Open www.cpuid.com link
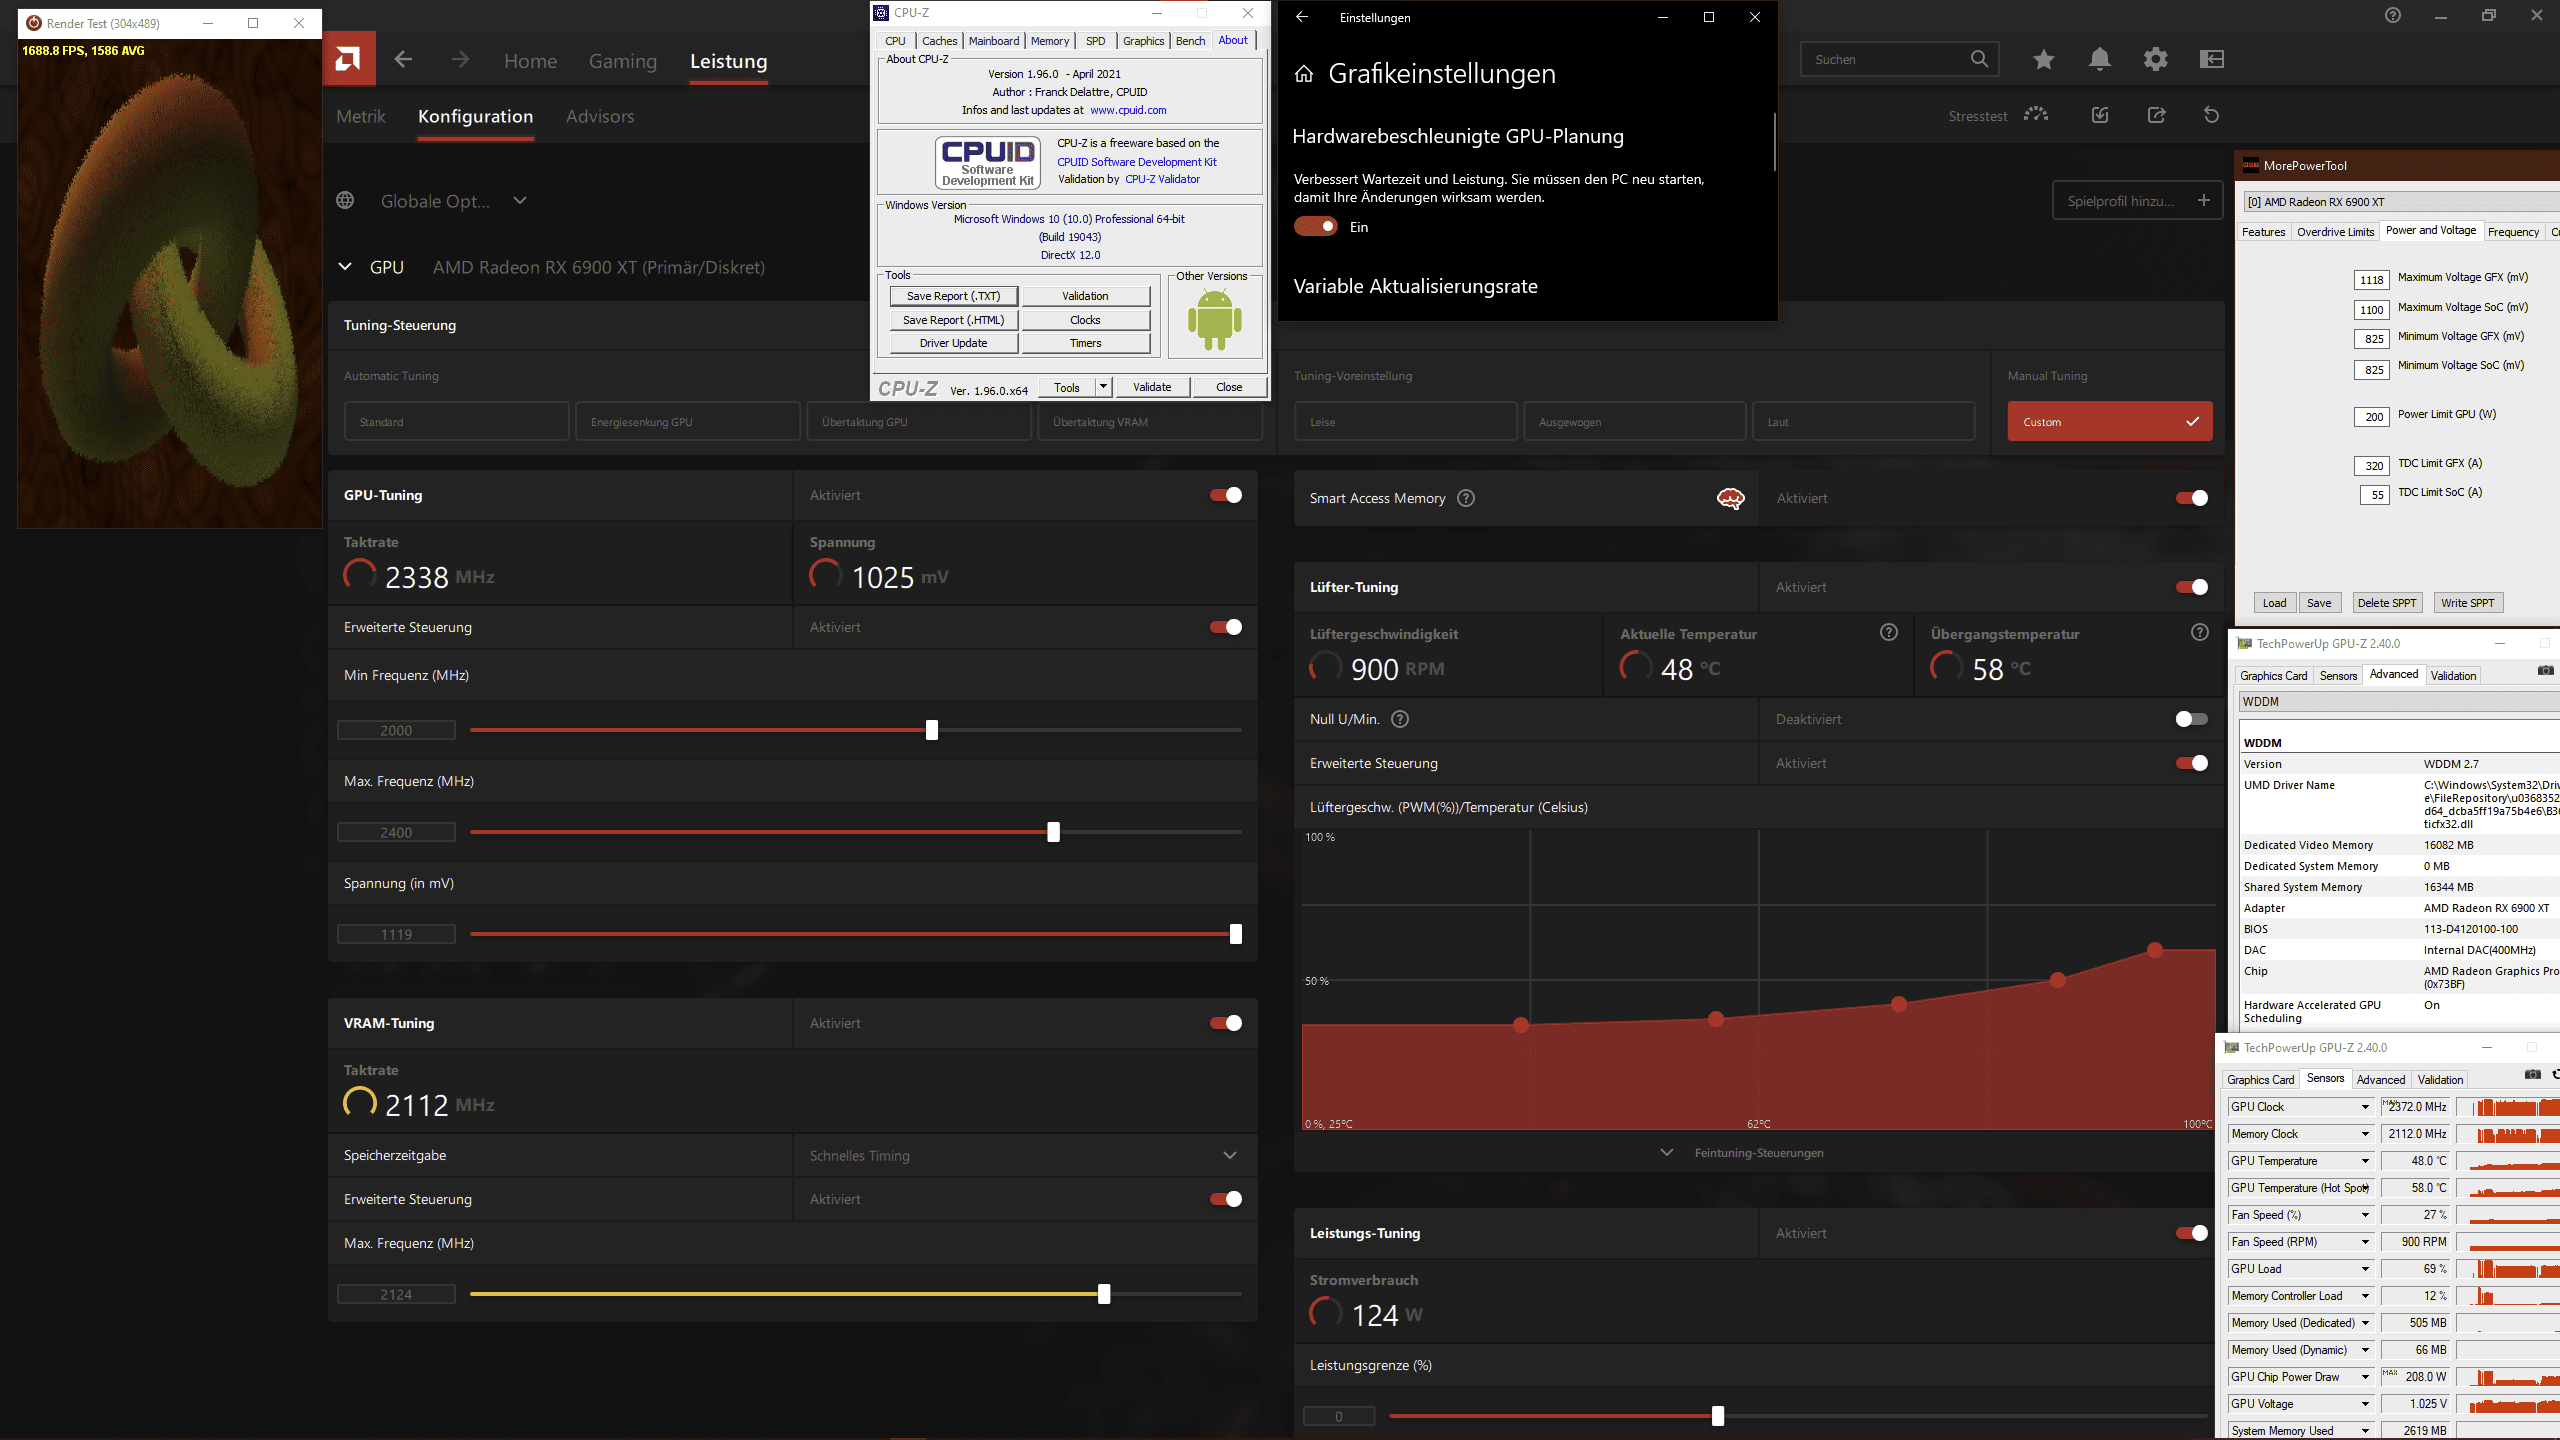 pos(1128,110)
